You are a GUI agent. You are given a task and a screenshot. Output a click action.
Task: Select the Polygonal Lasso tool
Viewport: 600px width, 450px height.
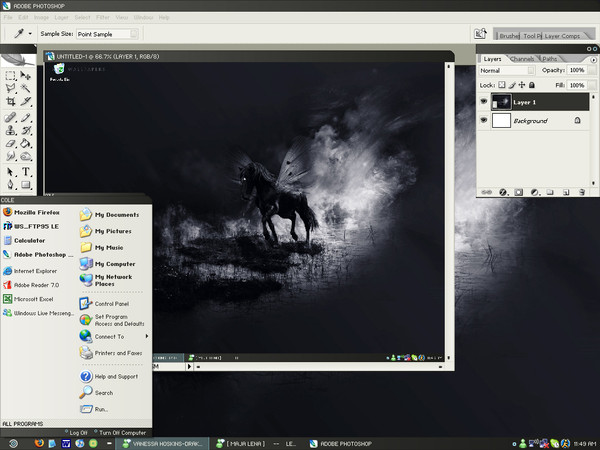point(10,88)
